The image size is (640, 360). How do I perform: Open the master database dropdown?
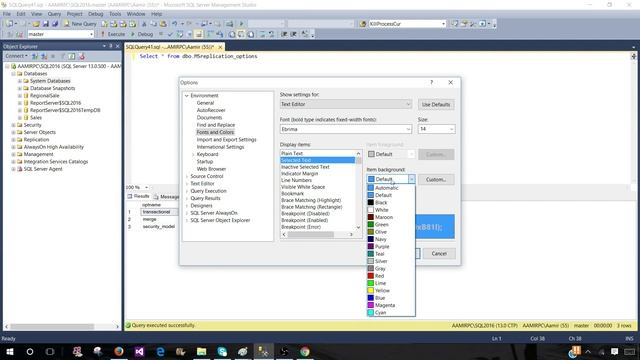point(61,34)
